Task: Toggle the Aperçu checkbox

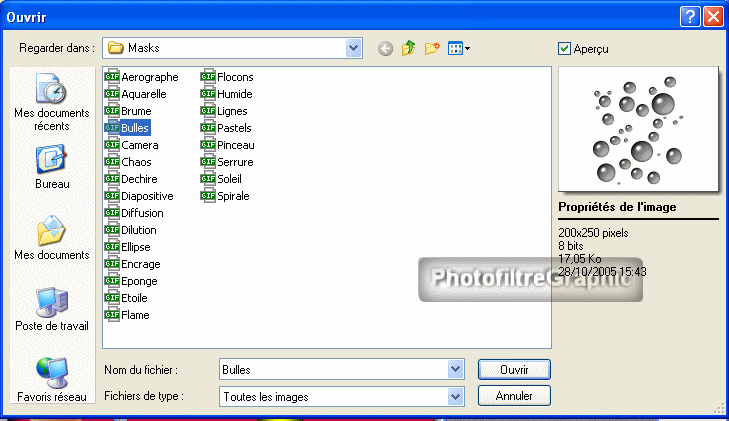Action: (565, 48)
